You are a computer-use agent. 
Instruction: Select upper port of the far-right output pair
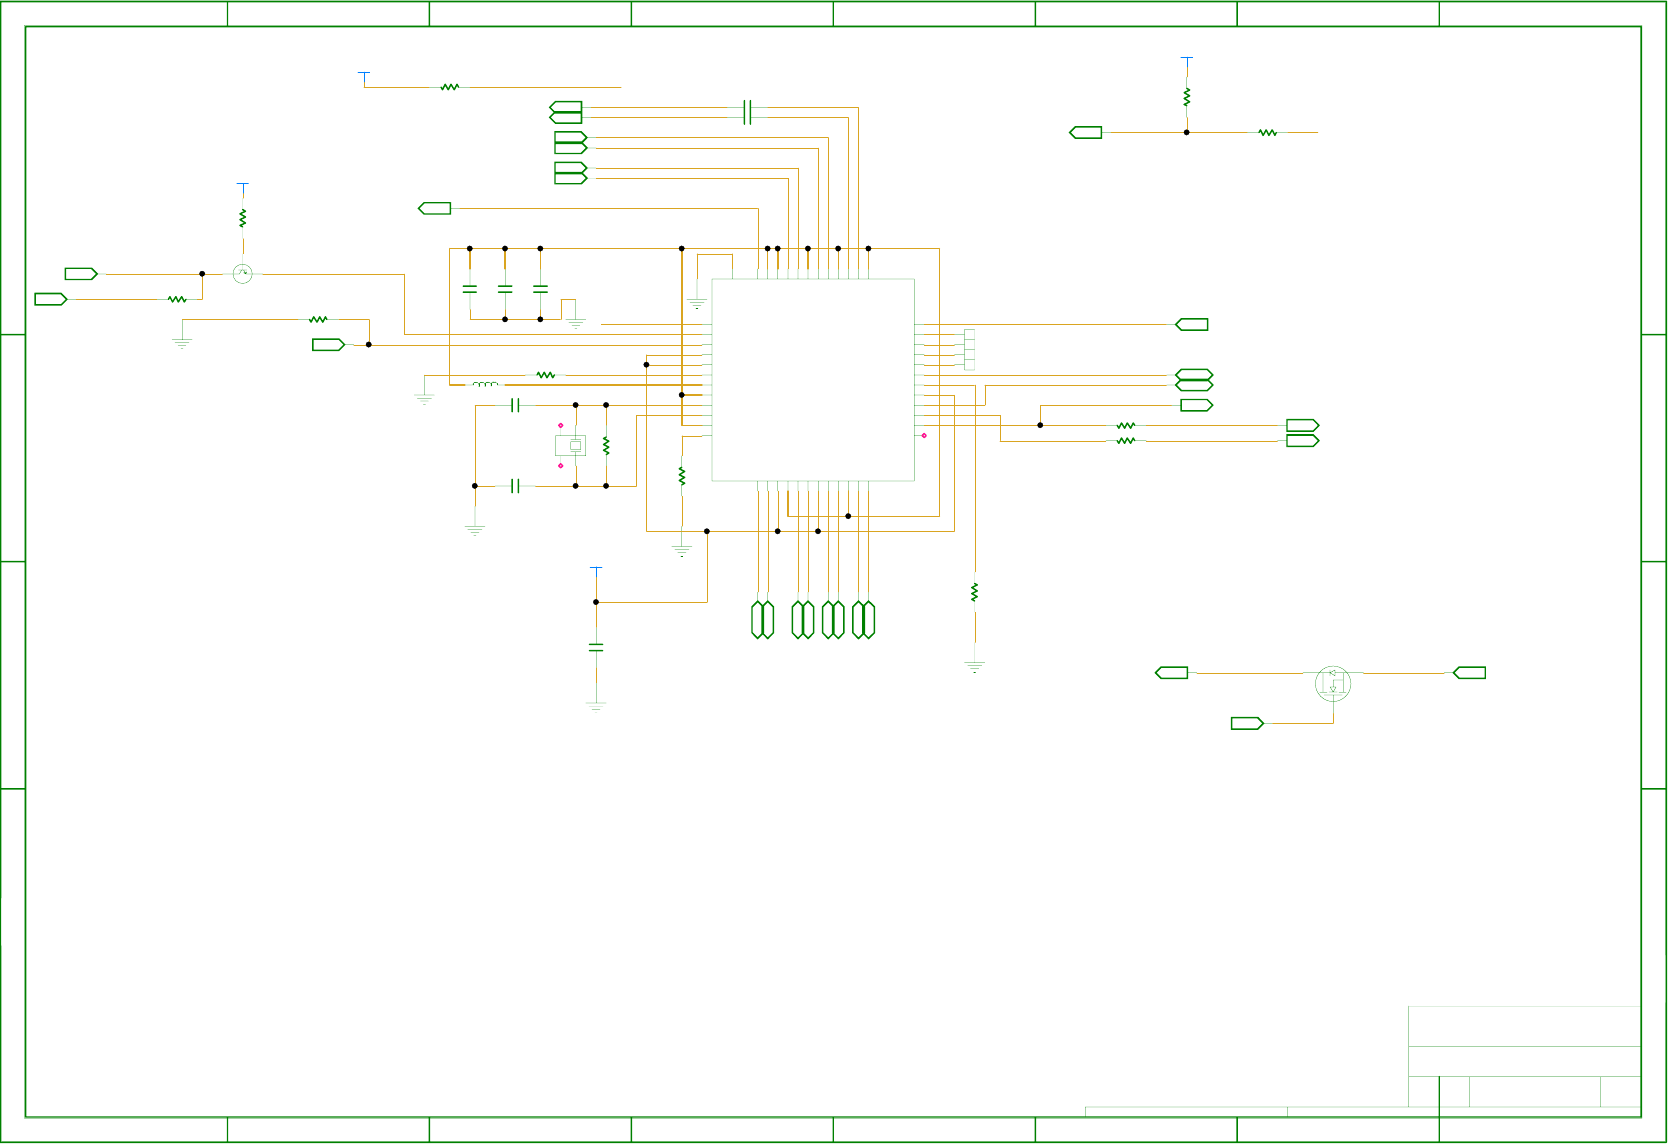pos(1303,425)
